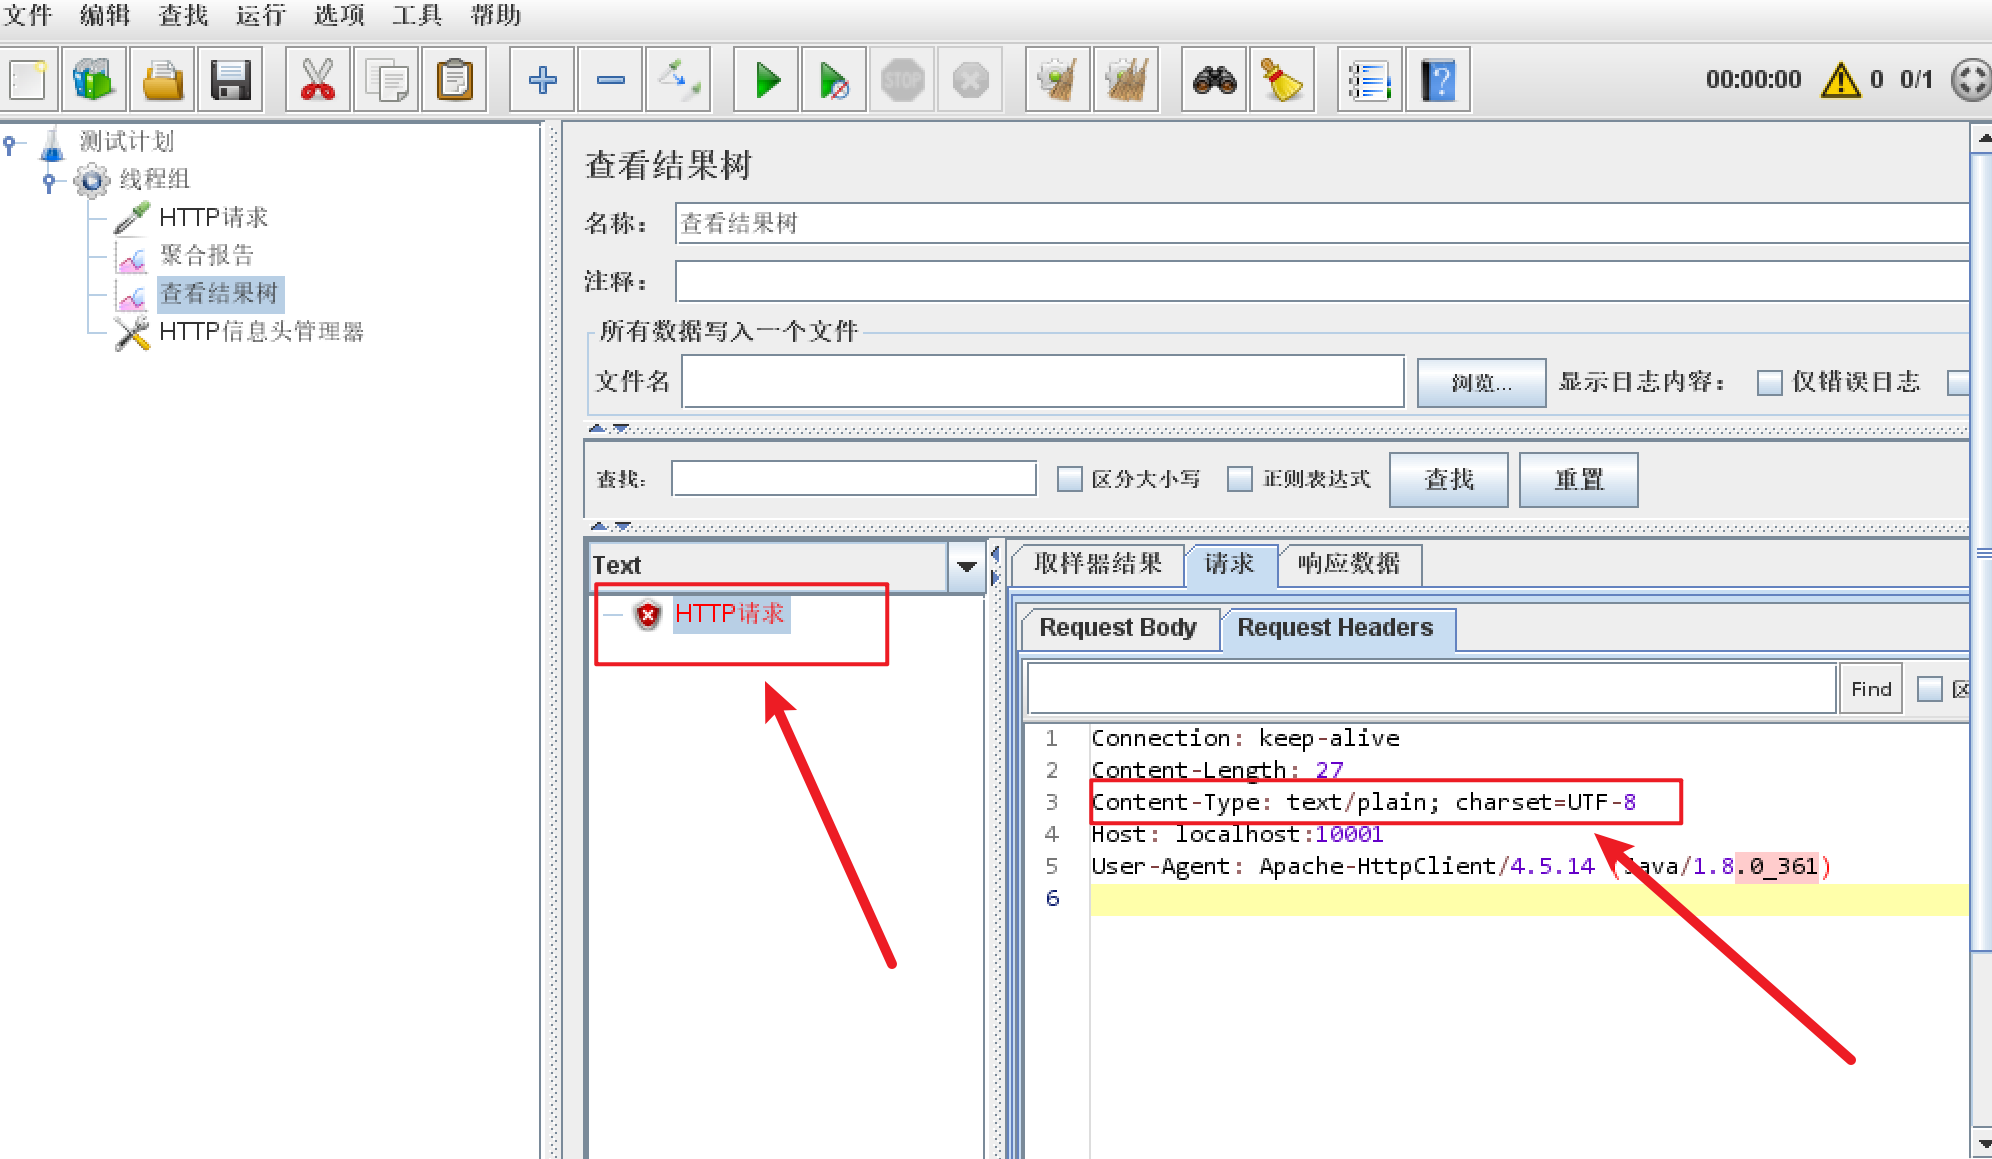Image resolution: width=1992 pixels, height=1159 pixels.
Task: Click the broom Reset Search icon
Action: (x=1281, y=80)
